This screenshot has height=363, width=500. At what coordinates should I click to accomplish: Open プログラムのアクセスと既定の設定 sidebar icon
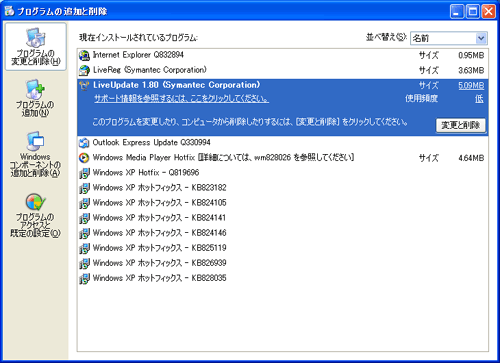click(35, 215)
